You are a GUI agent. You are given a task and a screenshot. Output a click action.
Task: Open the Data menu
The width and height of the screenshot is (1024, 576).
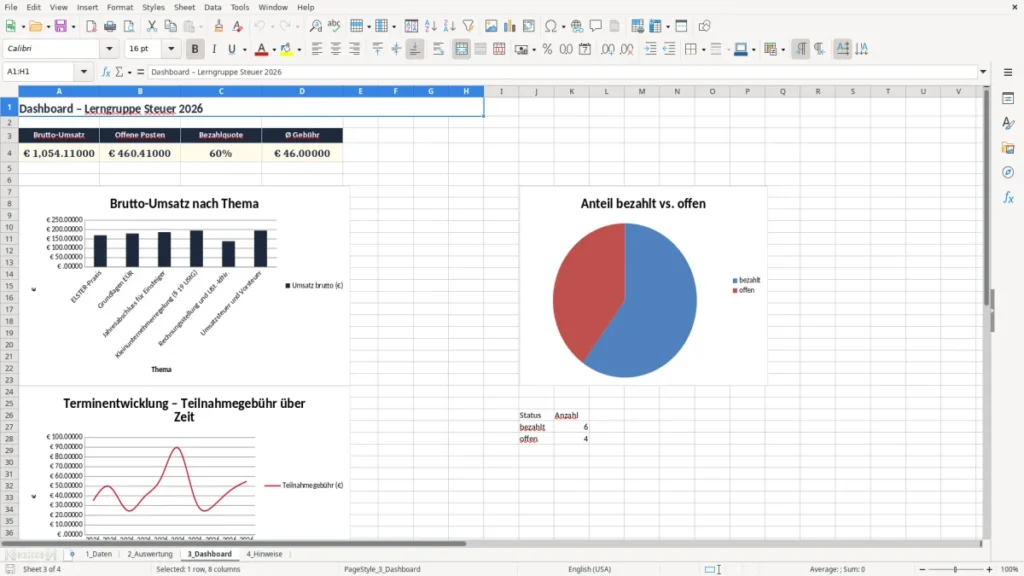tap(212, 7)
